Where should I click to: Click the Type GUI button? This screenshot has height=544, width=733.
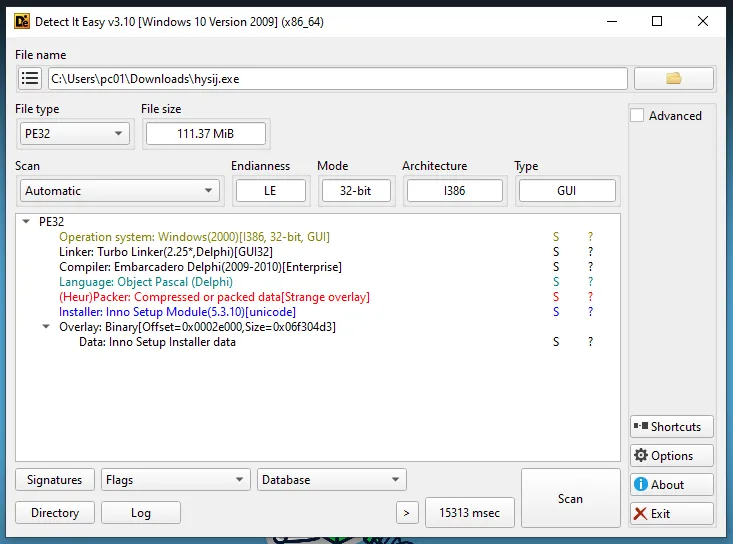(567, 191)
